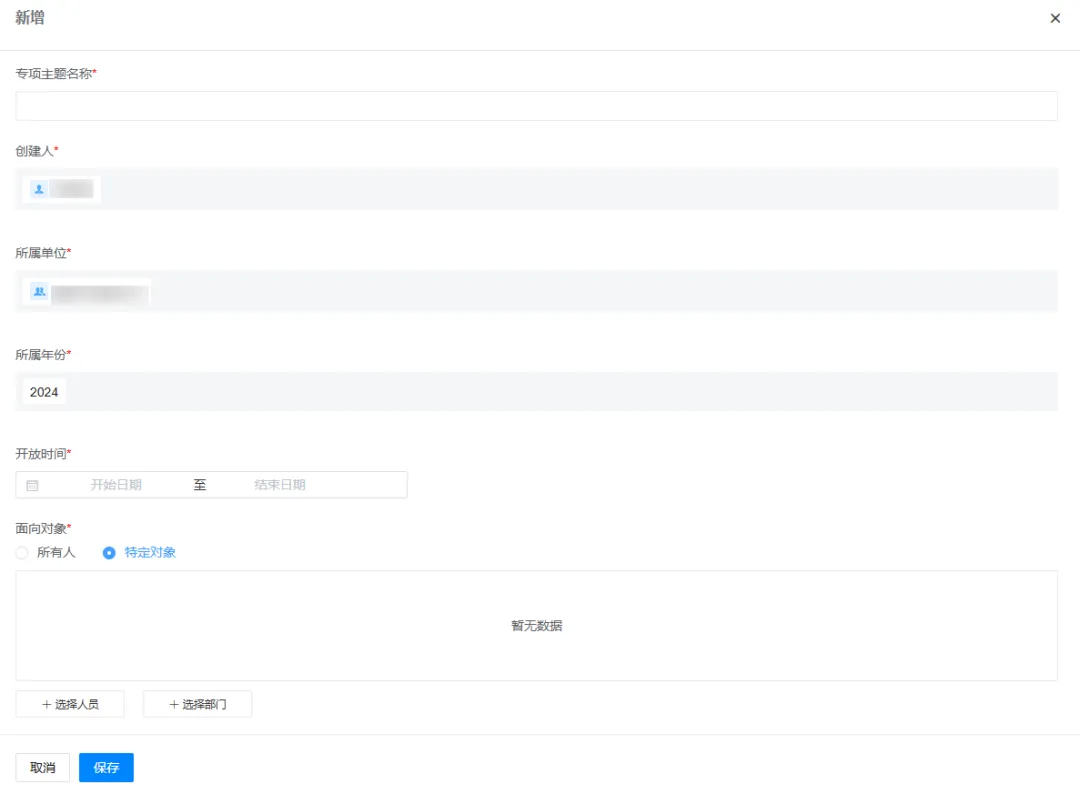Viewport: 1080px width, 794px height.
Task: Click the + 选择人员 button
Action: tap(70, 704)
